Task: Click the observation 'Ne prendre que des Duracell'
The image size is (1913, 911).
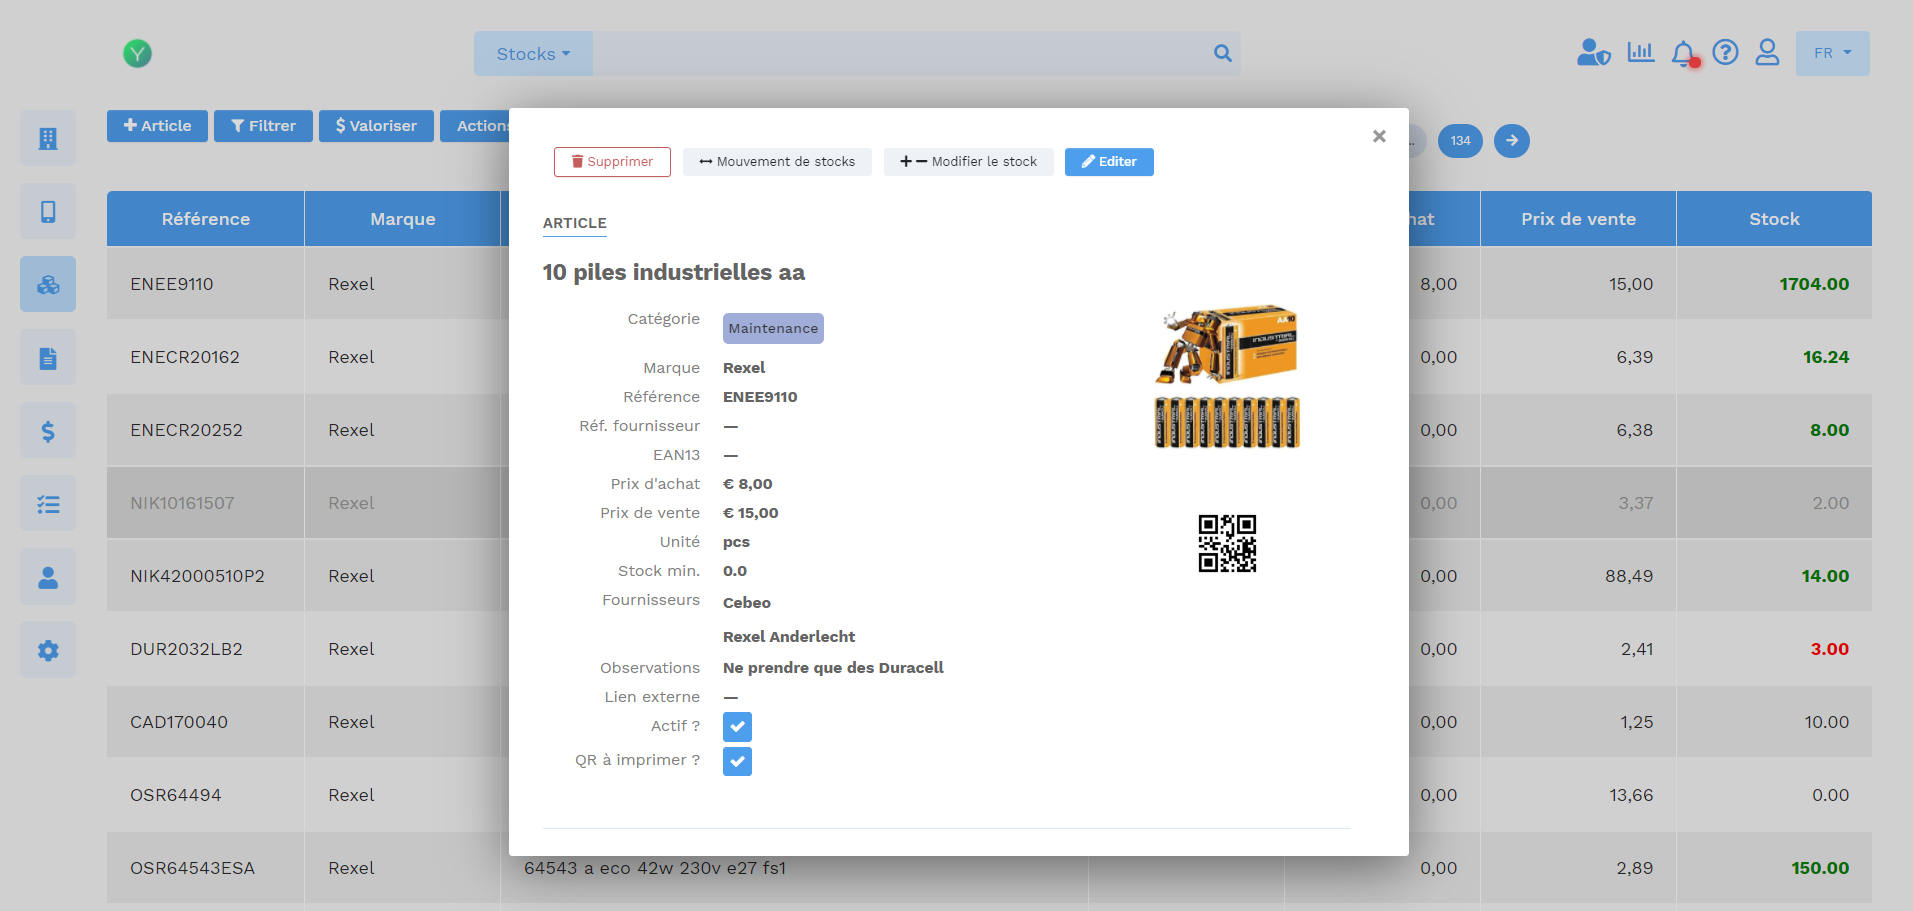Action: point(833,668)
